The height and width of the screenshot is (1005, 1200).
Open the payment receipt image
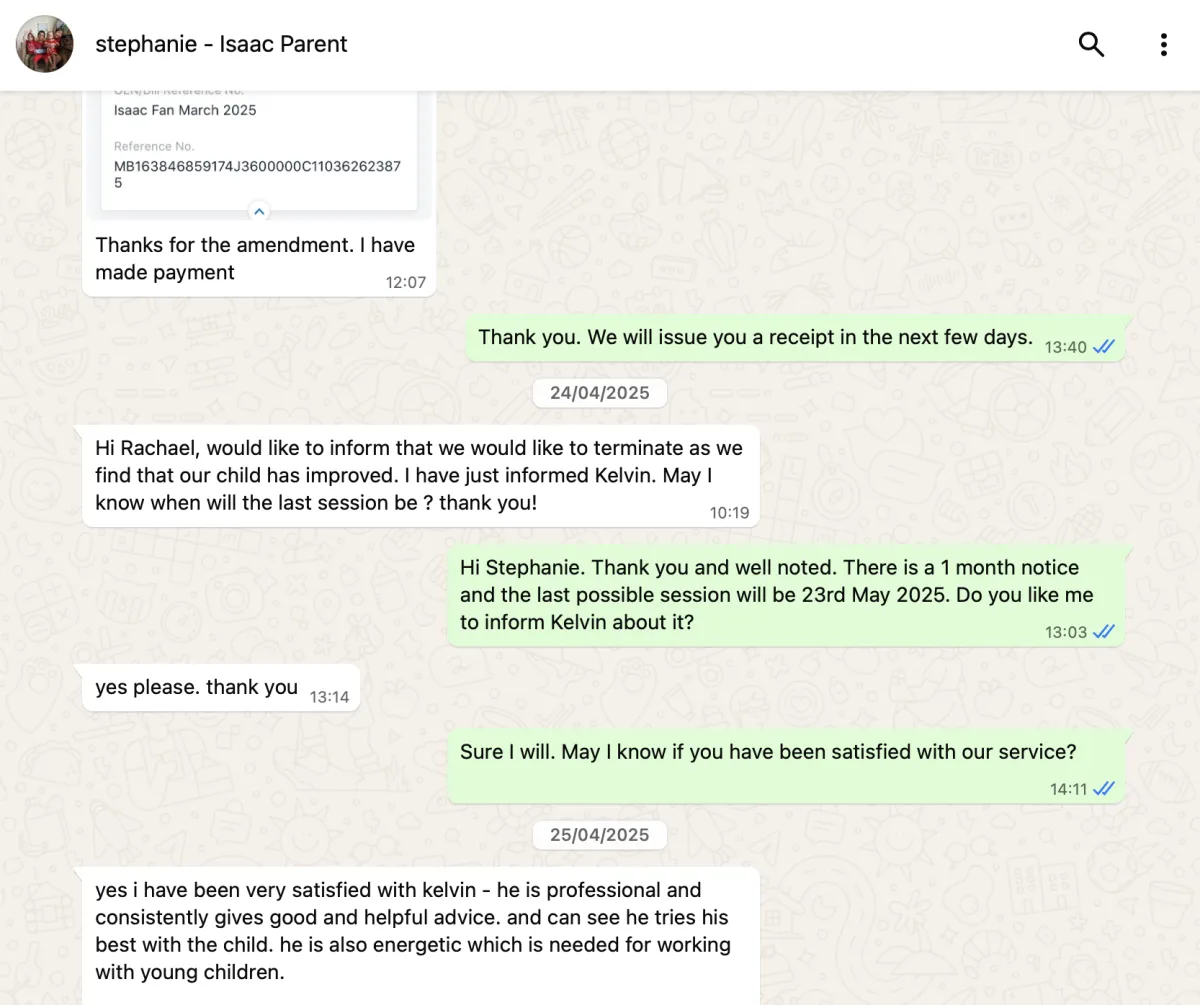point(259,150)
